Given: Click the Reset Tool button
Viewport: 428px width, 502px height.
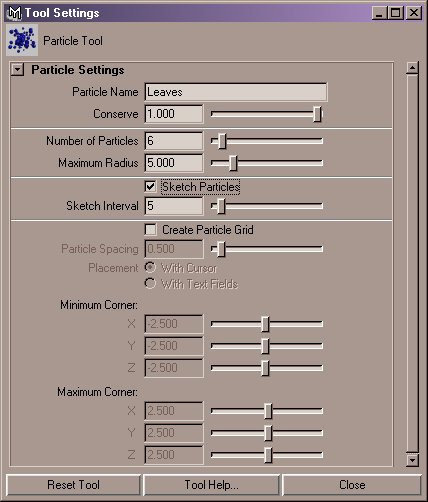Looking at the screenshot, I should pos(73,485).
